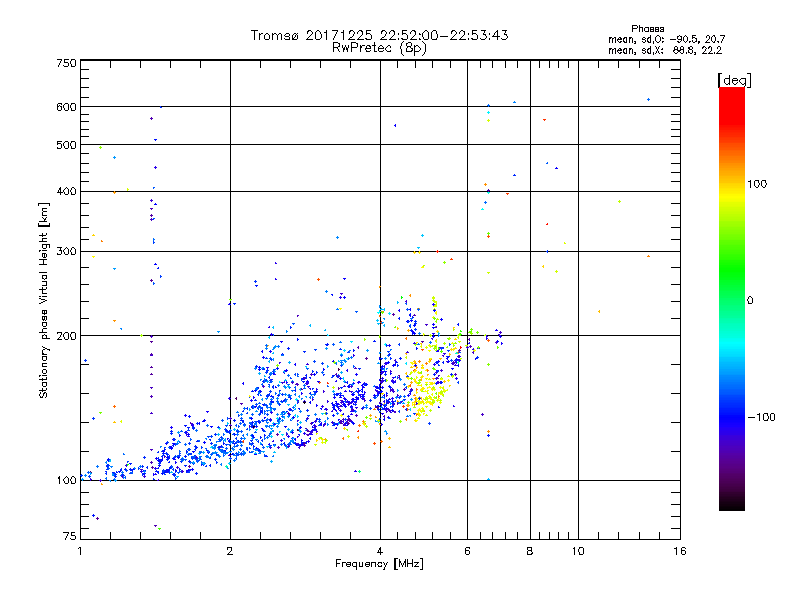This screenshot has width=800, height=600.
Task: Click the yellow band of the colorbar near 100
Action: pyautogui.click(x=732, y=194)
